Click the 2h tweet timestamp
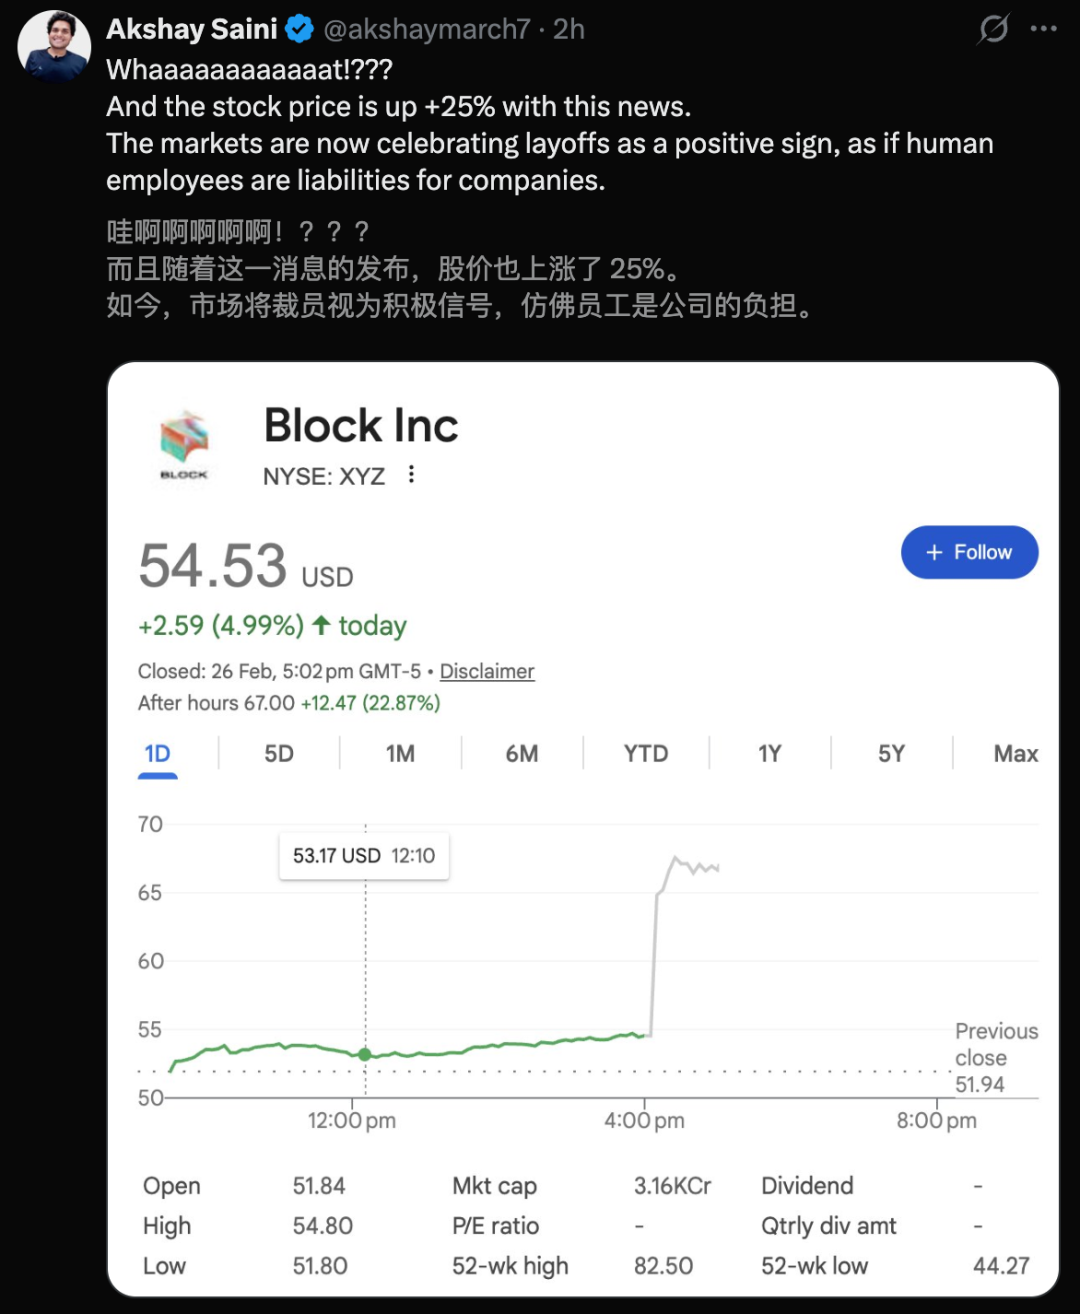 [569, 29]
